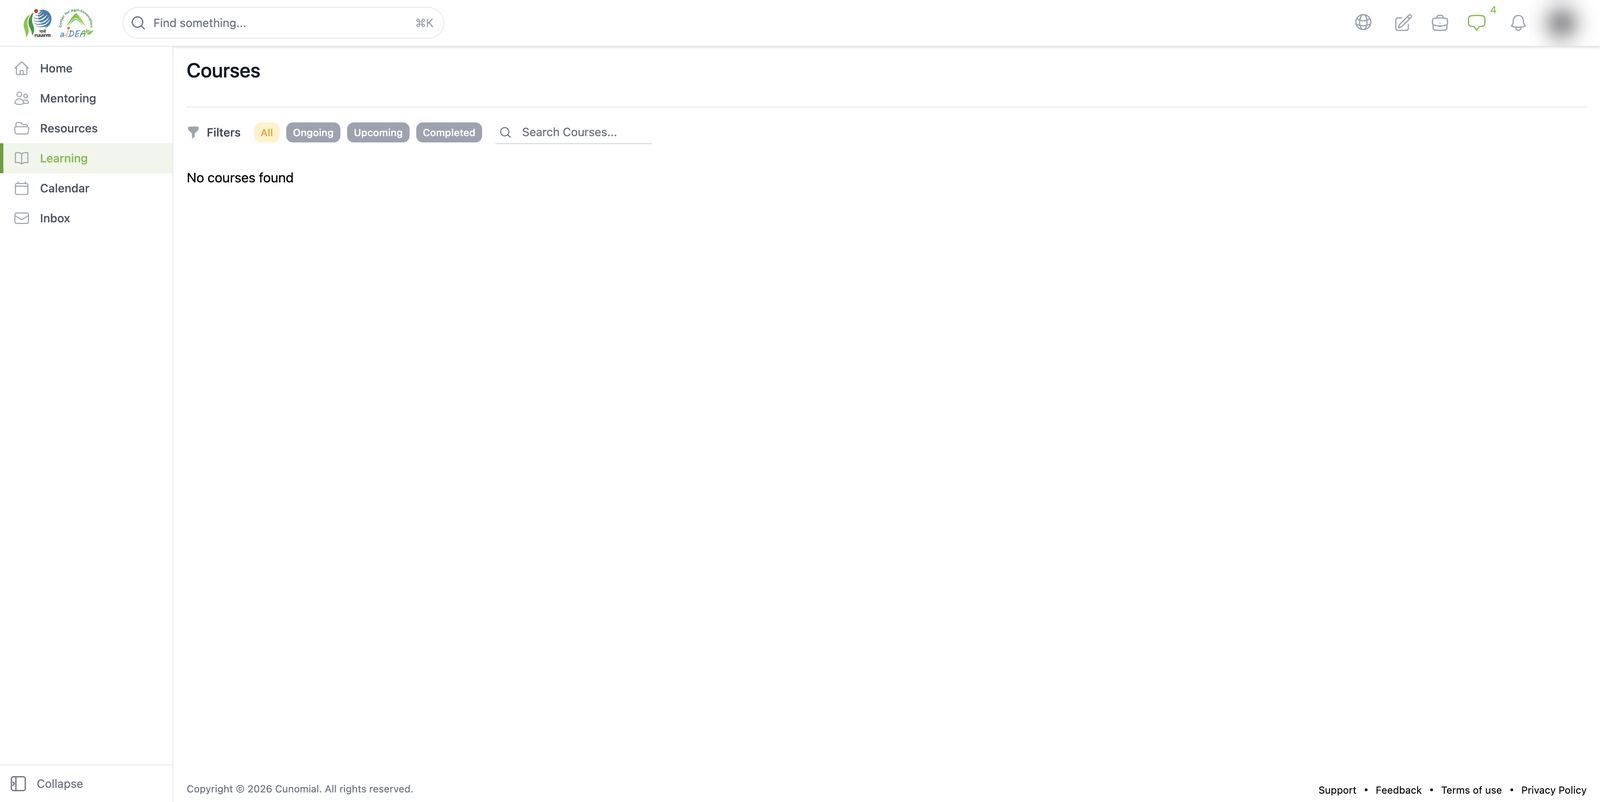This screenshot has width=1600, height=802.
Task: Toggle the Completed filter chip
Action: [449, 132]
